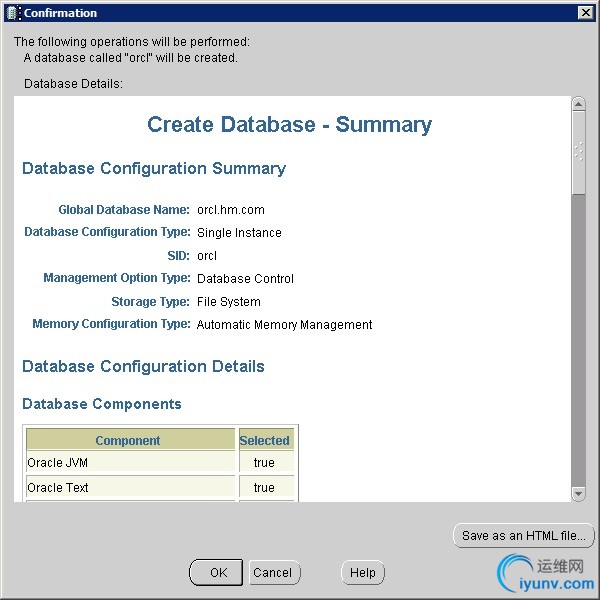Click the Database Configuration Summary heading
The width and height of the screenshot is (600, 600).
click(154, 168)
